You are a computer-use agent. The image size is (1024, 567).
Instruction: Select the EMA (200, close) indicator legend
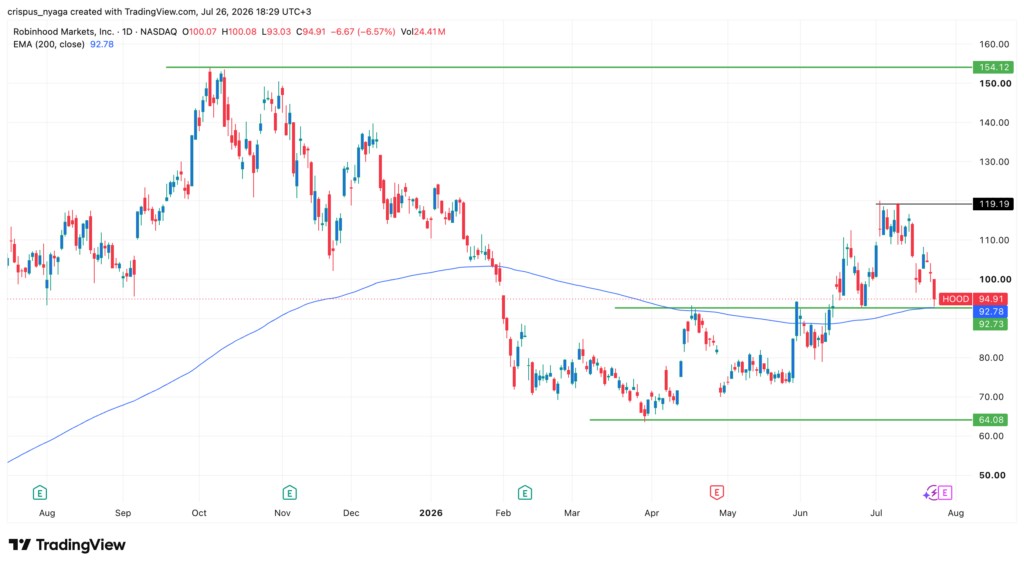(49, 44)
